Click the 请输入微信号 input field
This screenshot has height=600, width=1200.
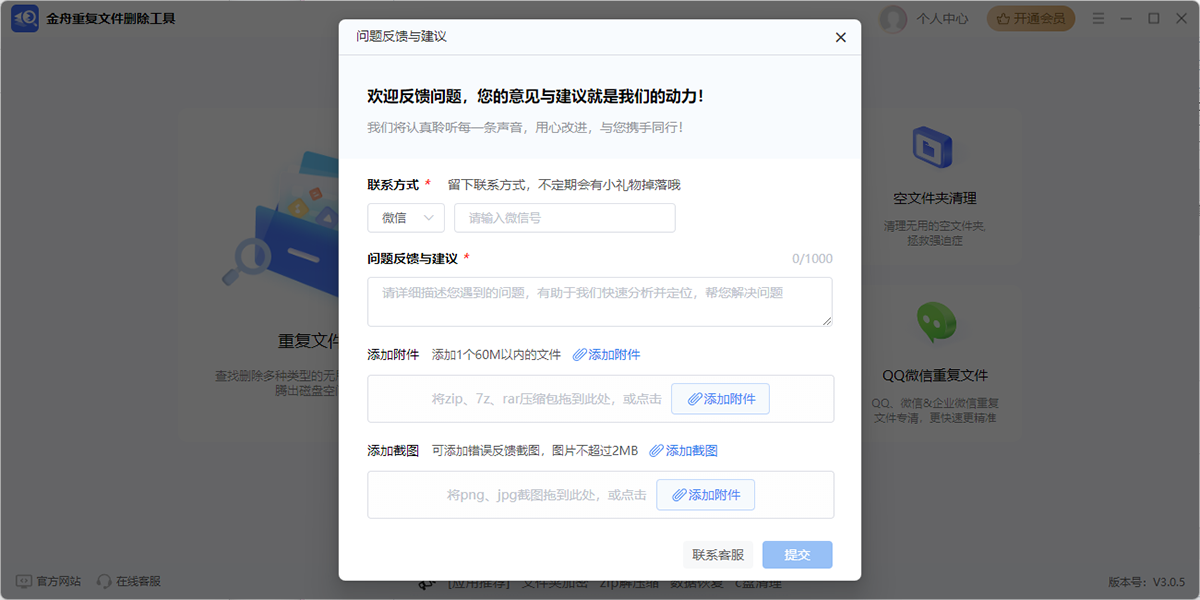tap(564, 217)
